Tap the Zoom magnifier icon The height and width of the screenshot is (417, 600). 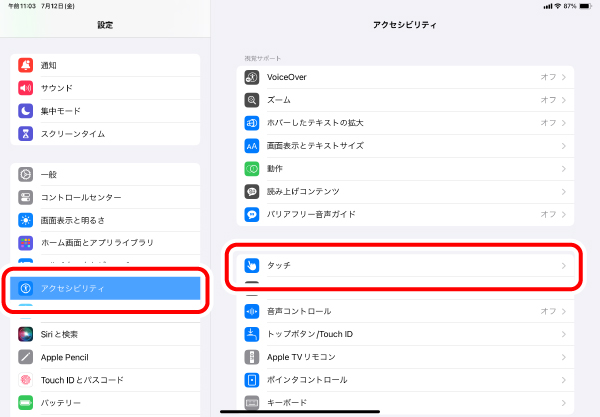click(x=252, y=100)
